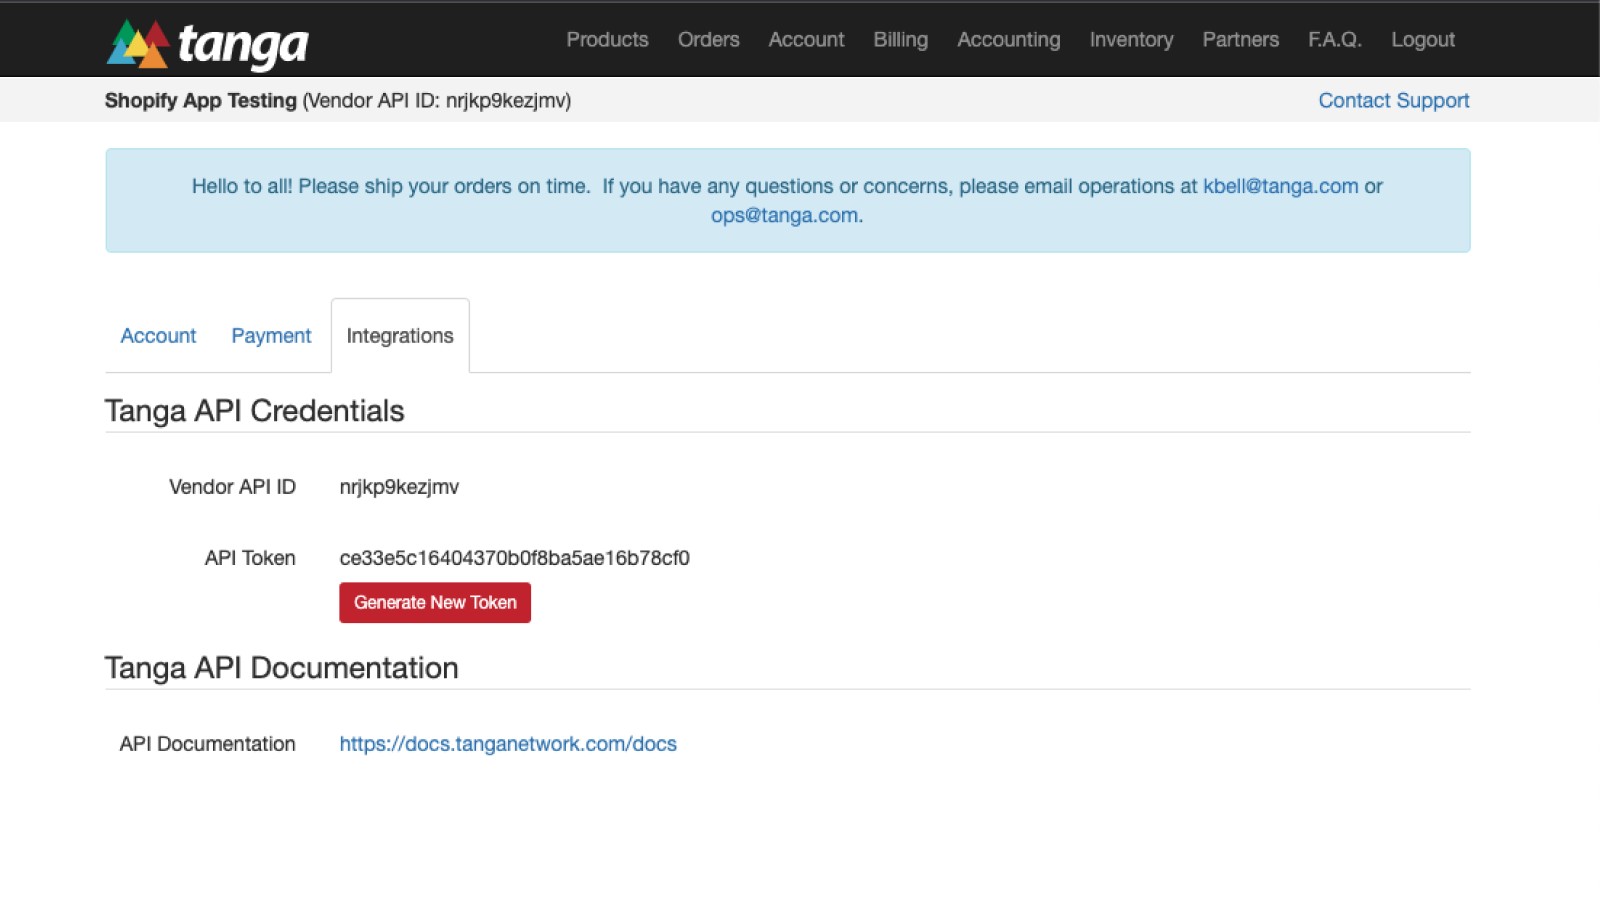
Task: Click the ops@tanga.com email link
Action: click(x=784, y=215)
